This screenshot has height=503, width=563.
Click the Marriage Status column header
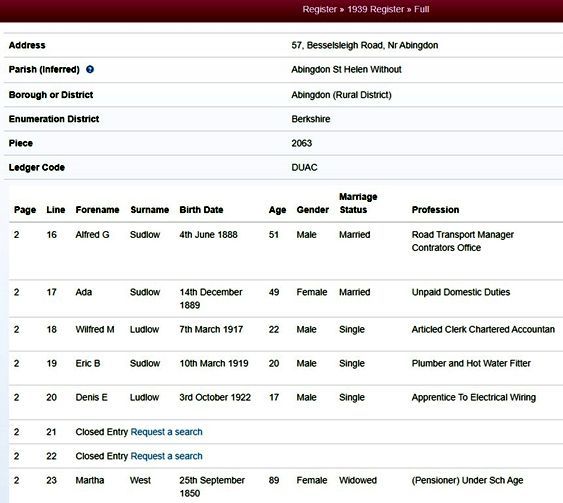(x=358, y=203)
